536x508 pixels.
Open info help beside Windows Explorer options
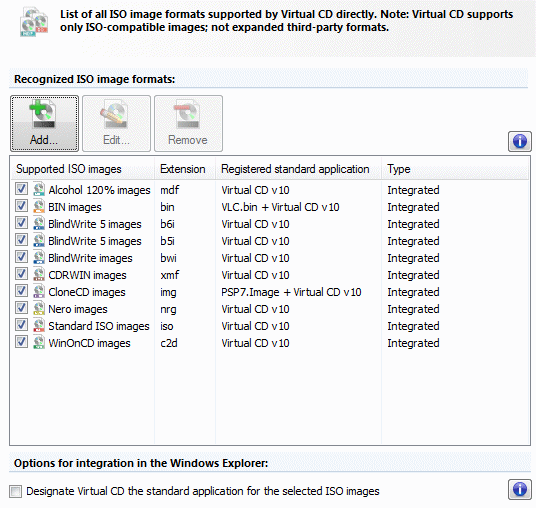click(x=520, y=489)
